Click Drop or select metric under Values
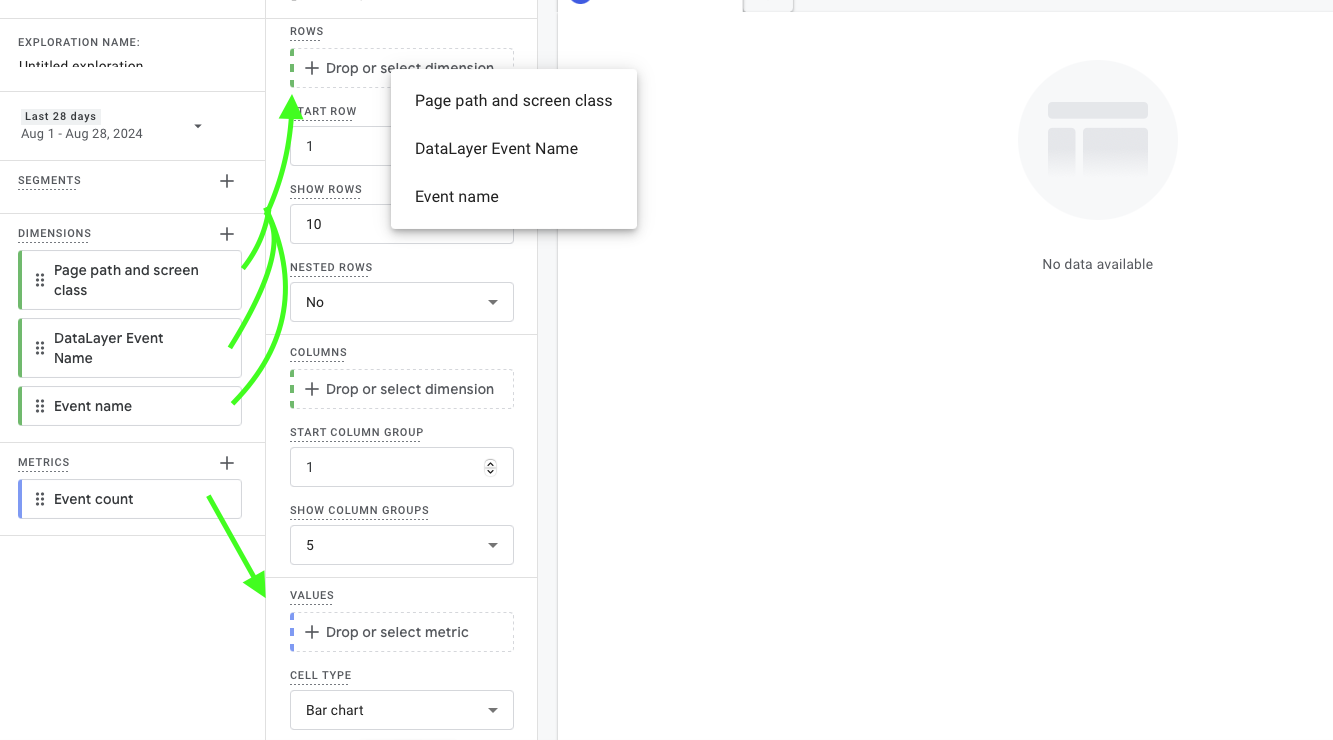 pos(401,631)
